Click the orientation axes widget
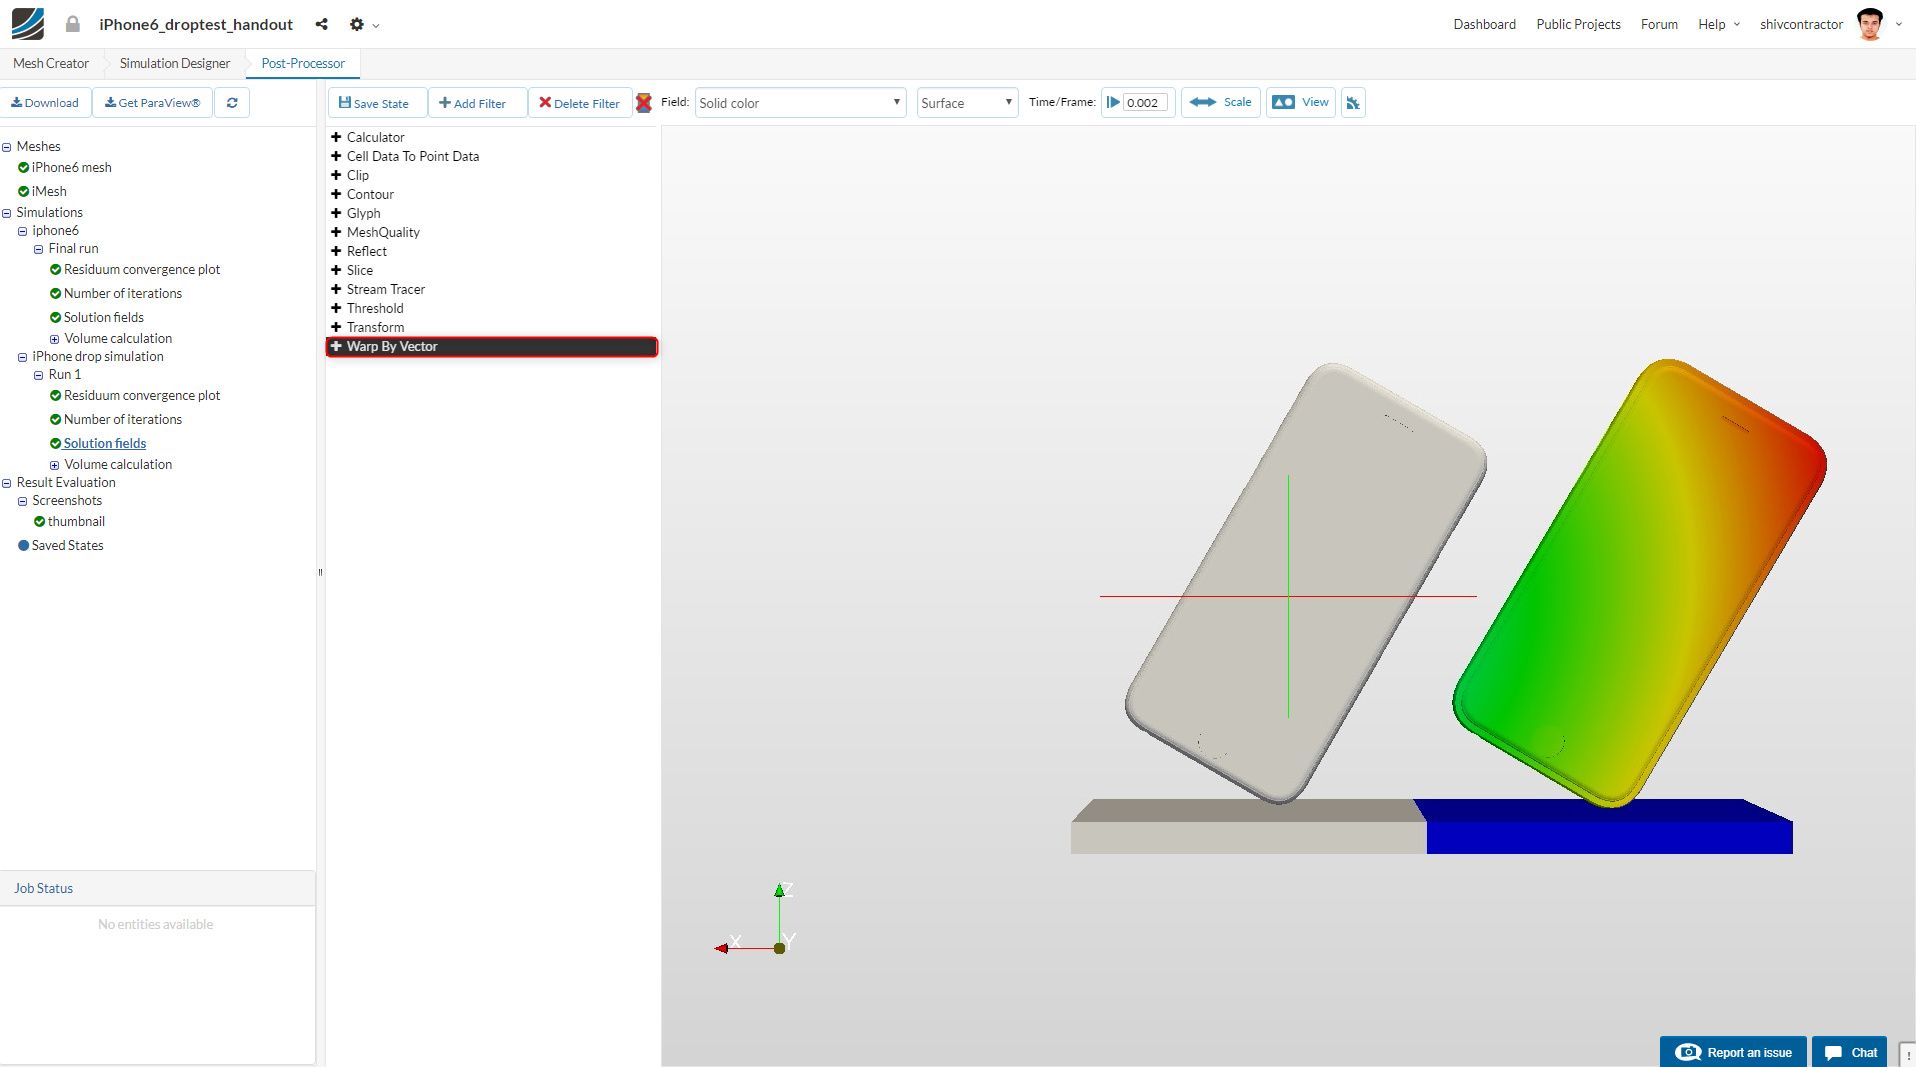 [757, 920]
